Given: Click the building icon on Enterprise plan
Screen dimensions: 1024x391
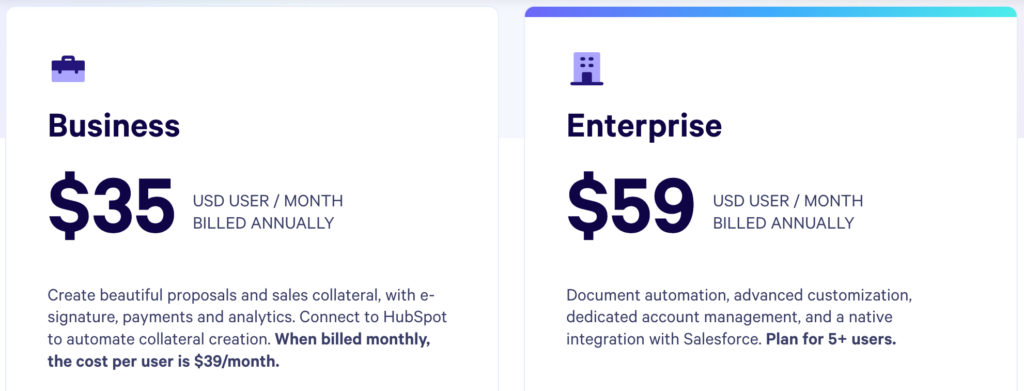Looking at the screenshot, I should tap(586, 69).
